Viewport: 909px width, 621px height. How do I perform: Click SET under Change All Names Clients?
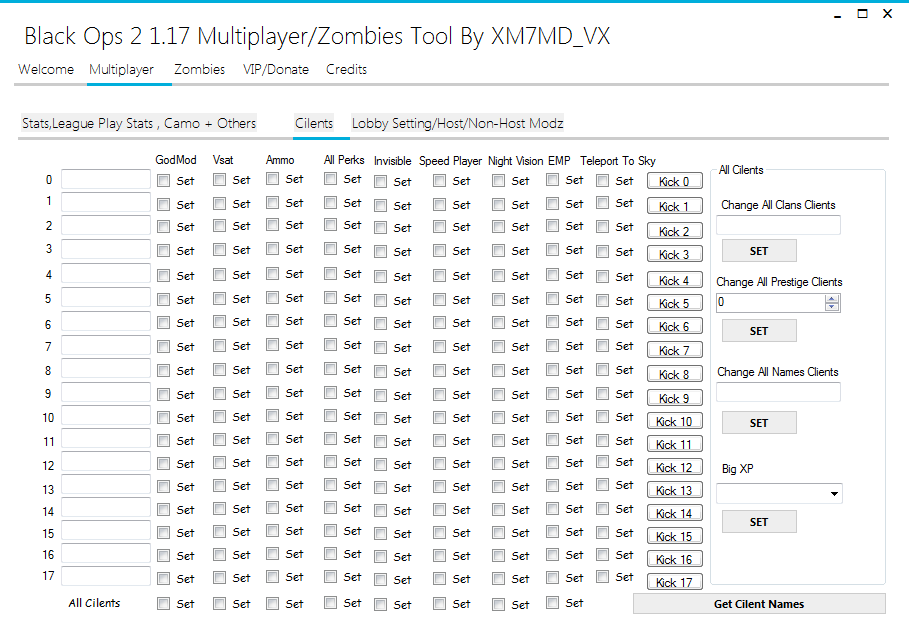759,423
